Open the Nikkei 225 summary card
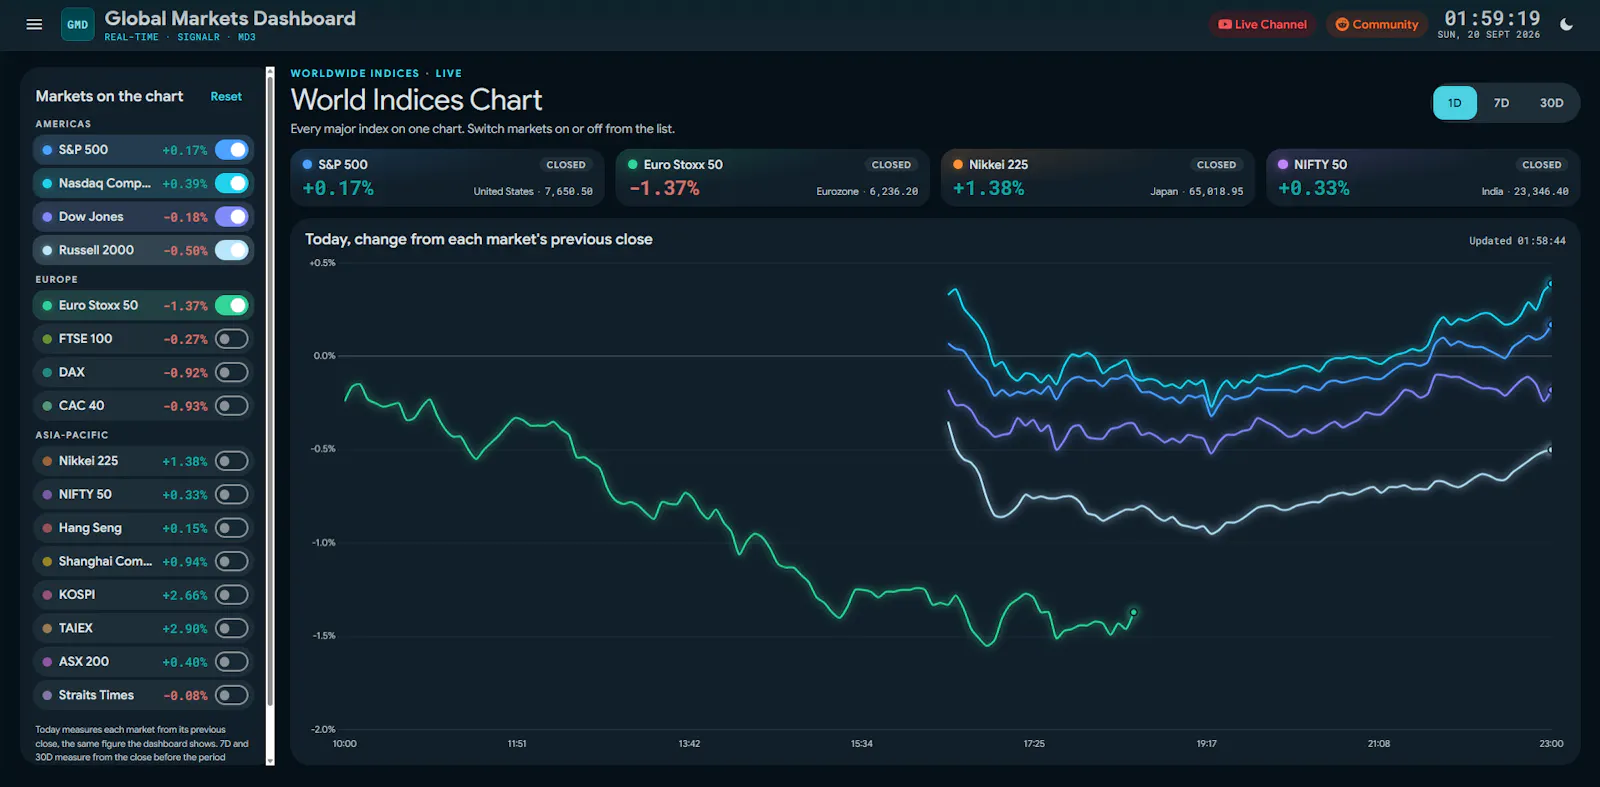This screenshot has height=787, width=1600. point(1098,178)
